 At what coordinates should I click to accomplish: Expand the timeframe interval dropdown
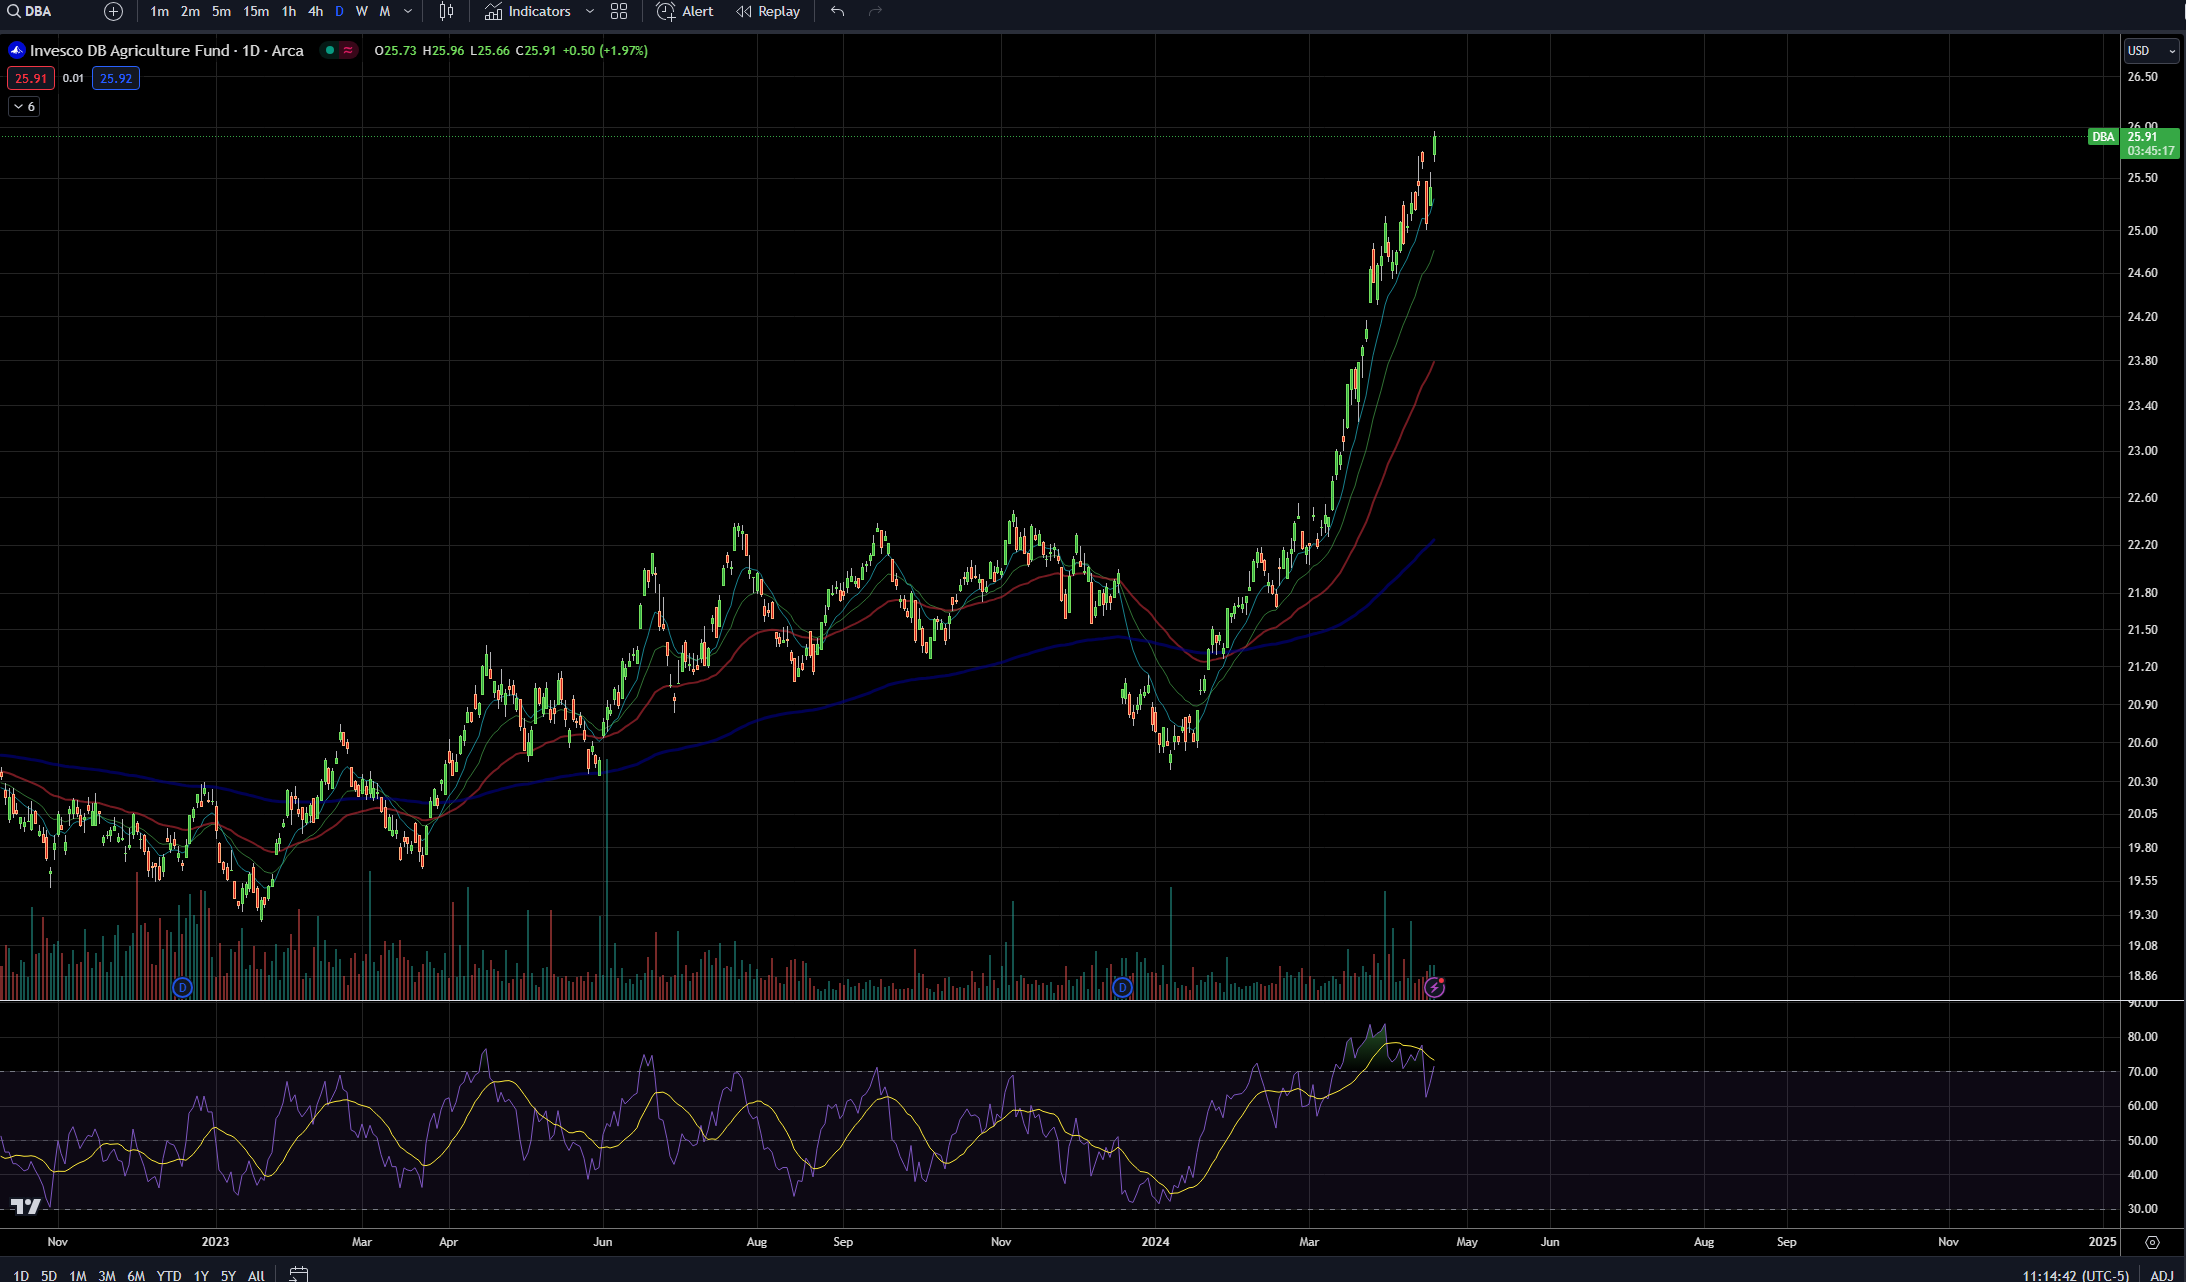pyautogui.click(x=408, y=11)
